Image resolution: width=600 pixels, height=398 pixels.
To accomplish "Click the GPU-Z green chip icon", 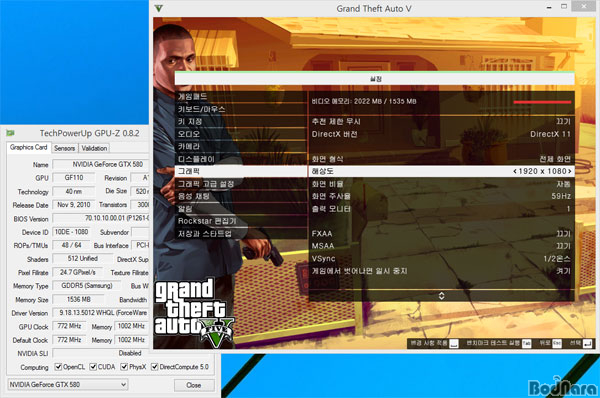I will tap(10, 133).
